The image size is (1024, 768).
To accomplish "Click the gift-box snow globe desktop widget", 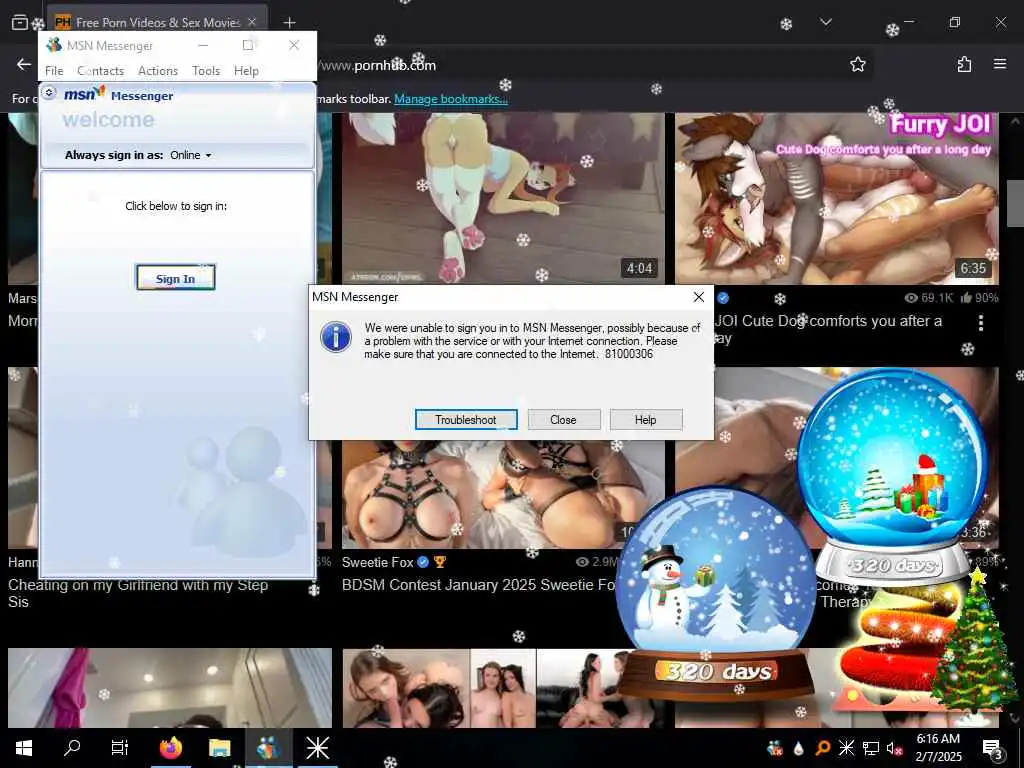I will tap(893, 475).
